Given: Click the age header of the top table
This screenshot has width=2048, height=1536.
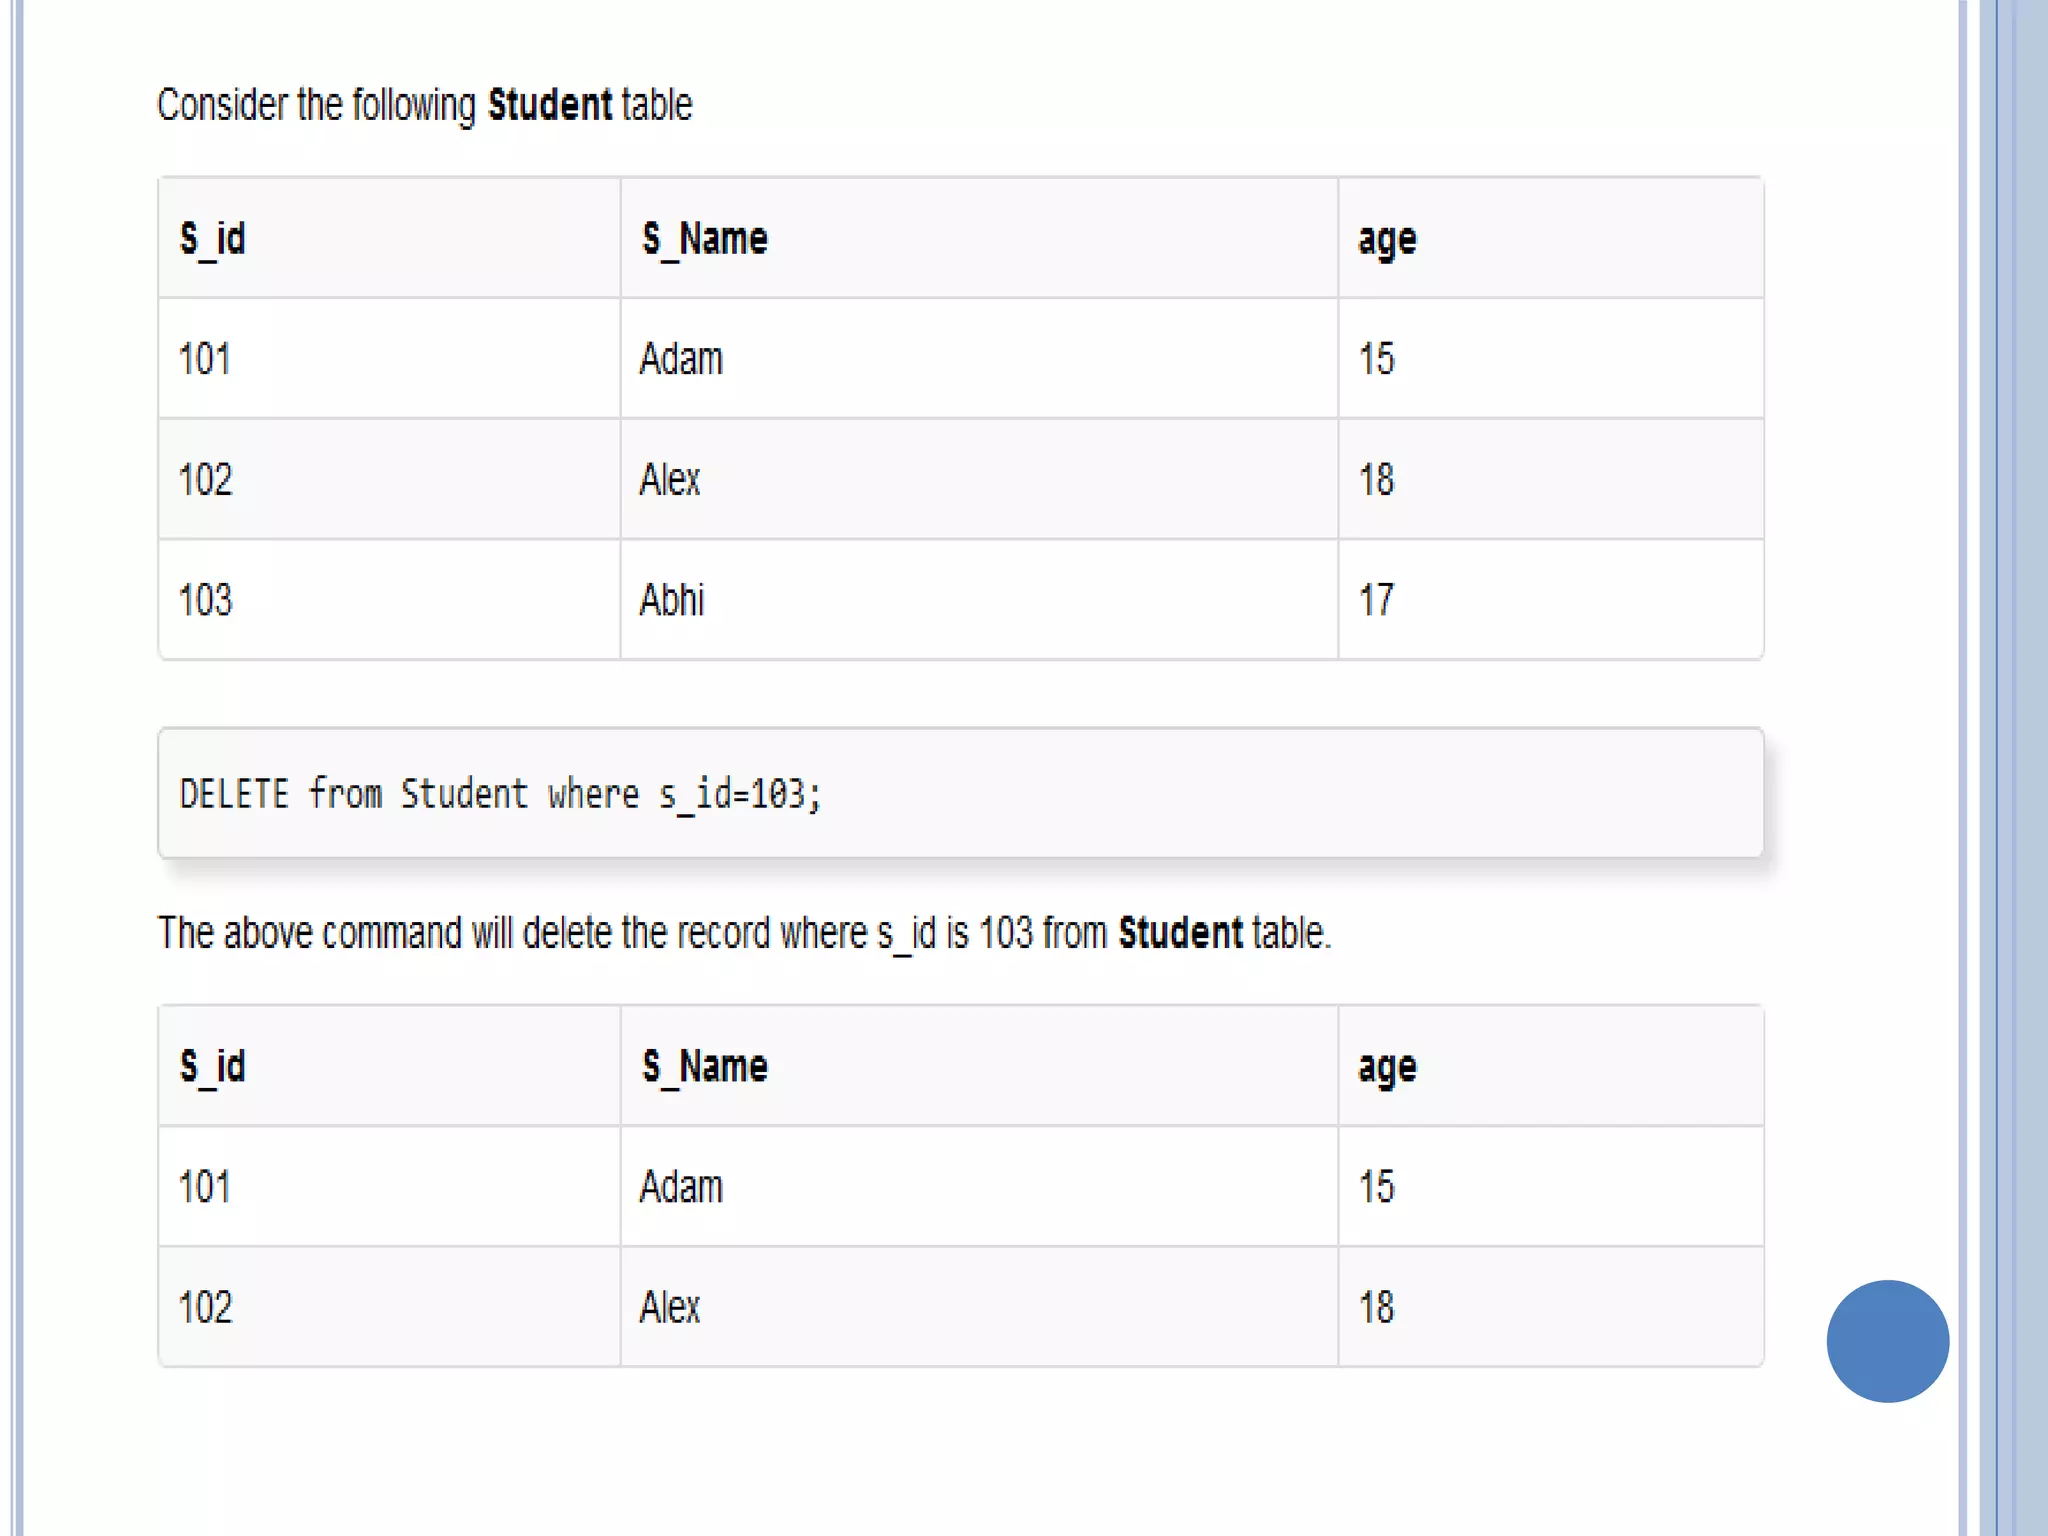Looking at the screenshot, I should pos(1387,240).
